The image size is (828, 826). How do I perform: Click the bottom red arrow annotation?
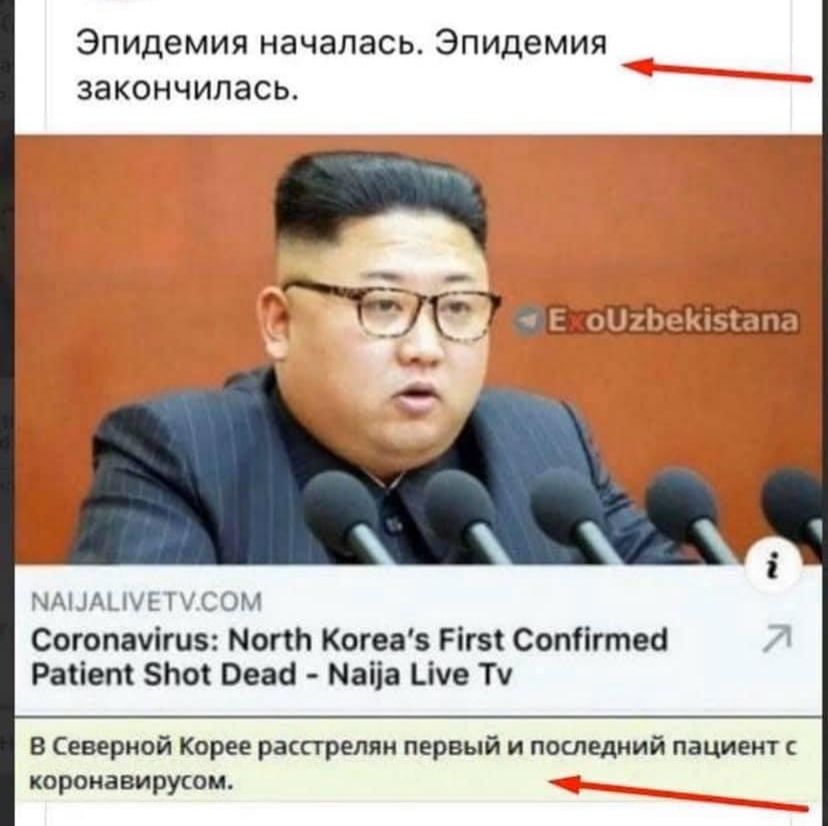click(679, 792)
